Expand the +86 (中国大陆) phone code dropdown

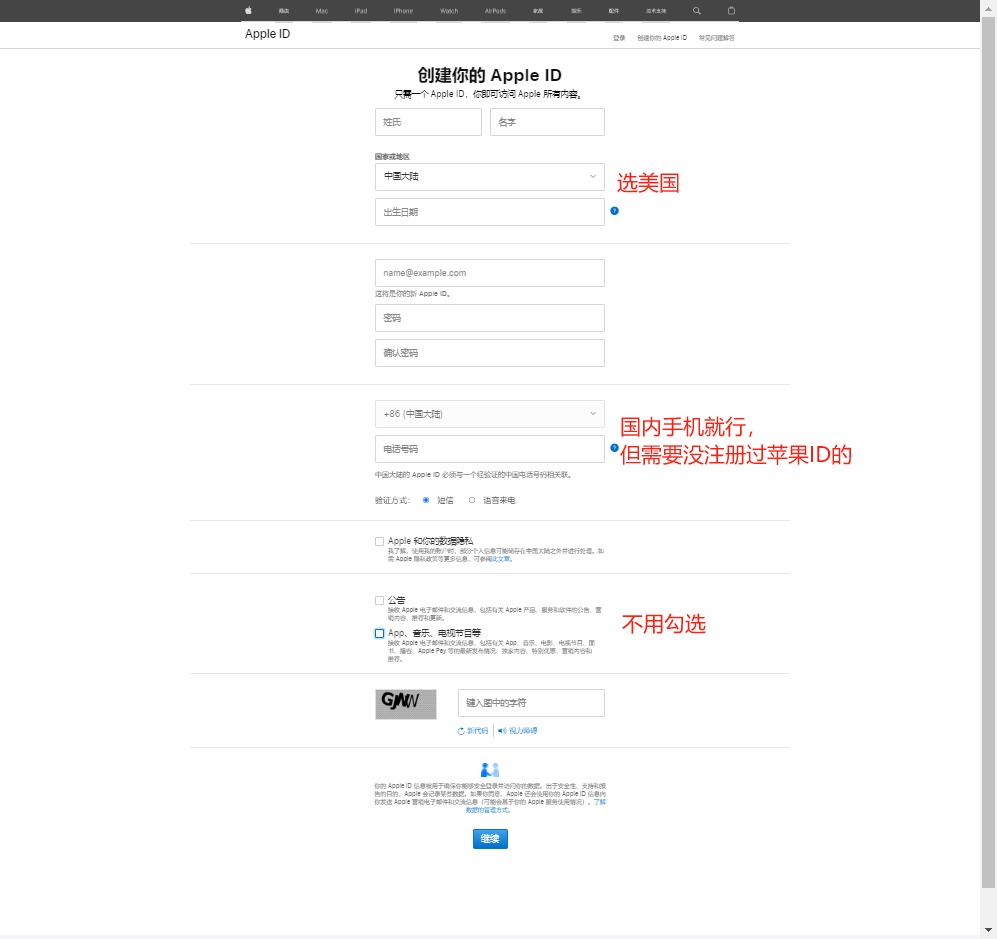[490, 414]
